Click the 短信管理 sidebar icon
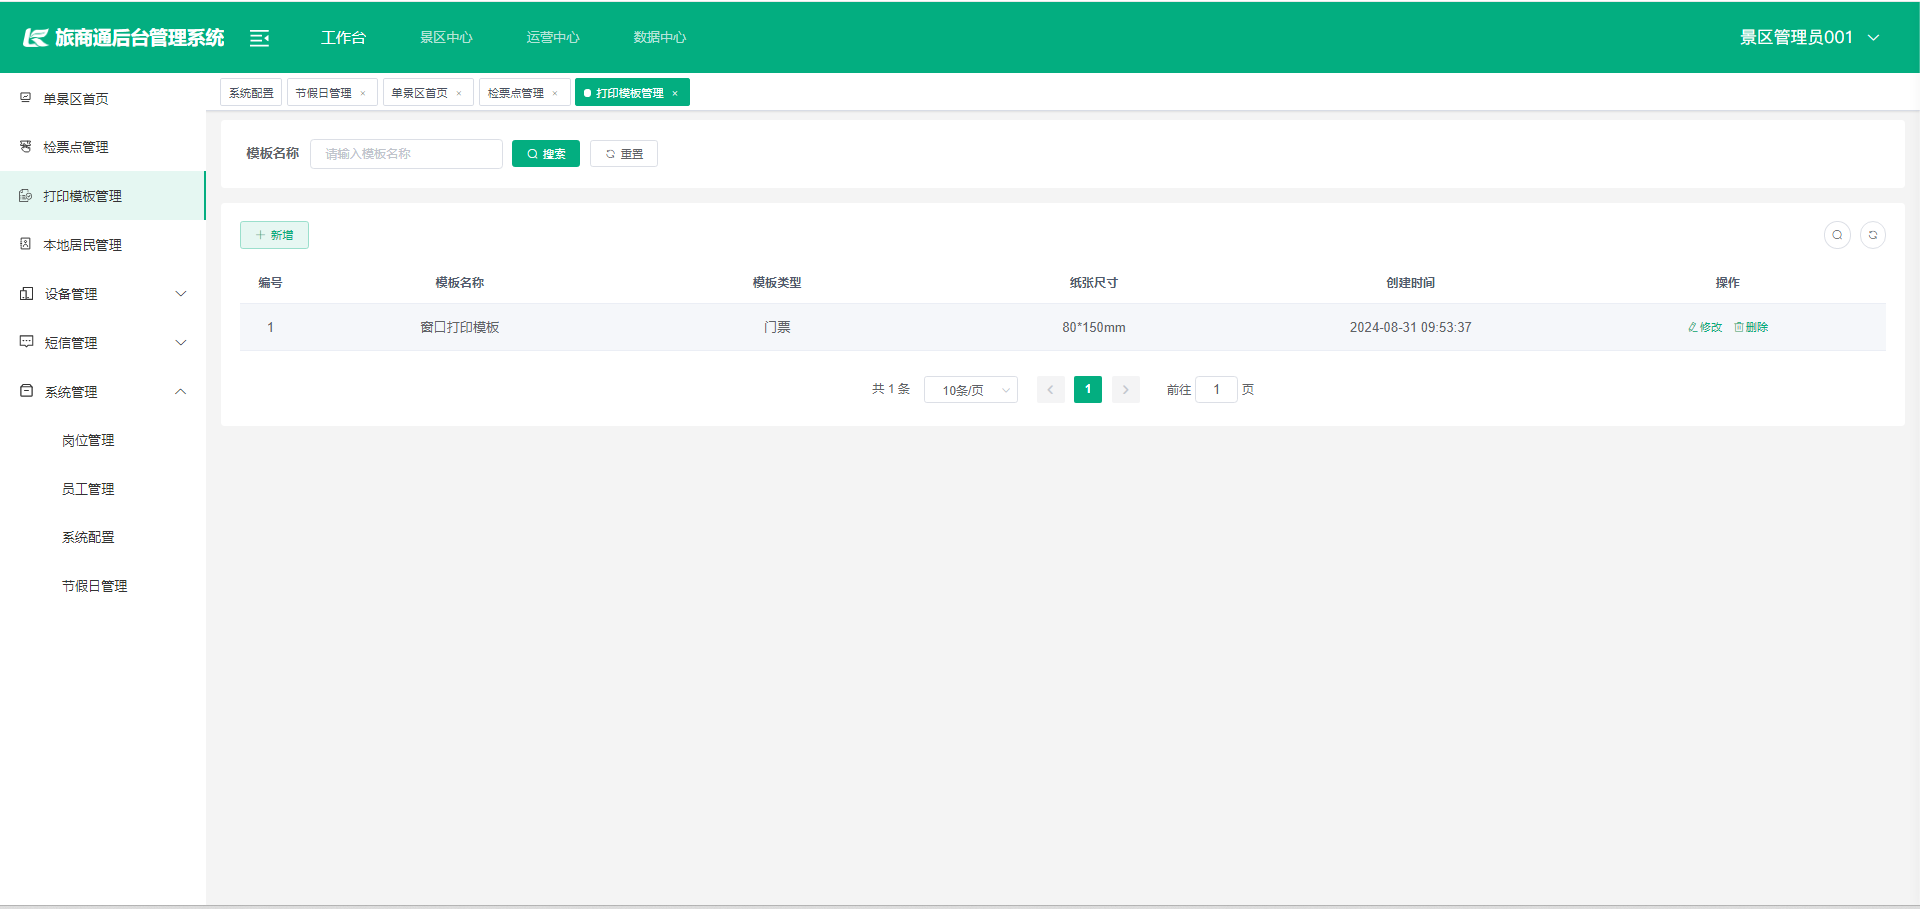 coord(27,342)
